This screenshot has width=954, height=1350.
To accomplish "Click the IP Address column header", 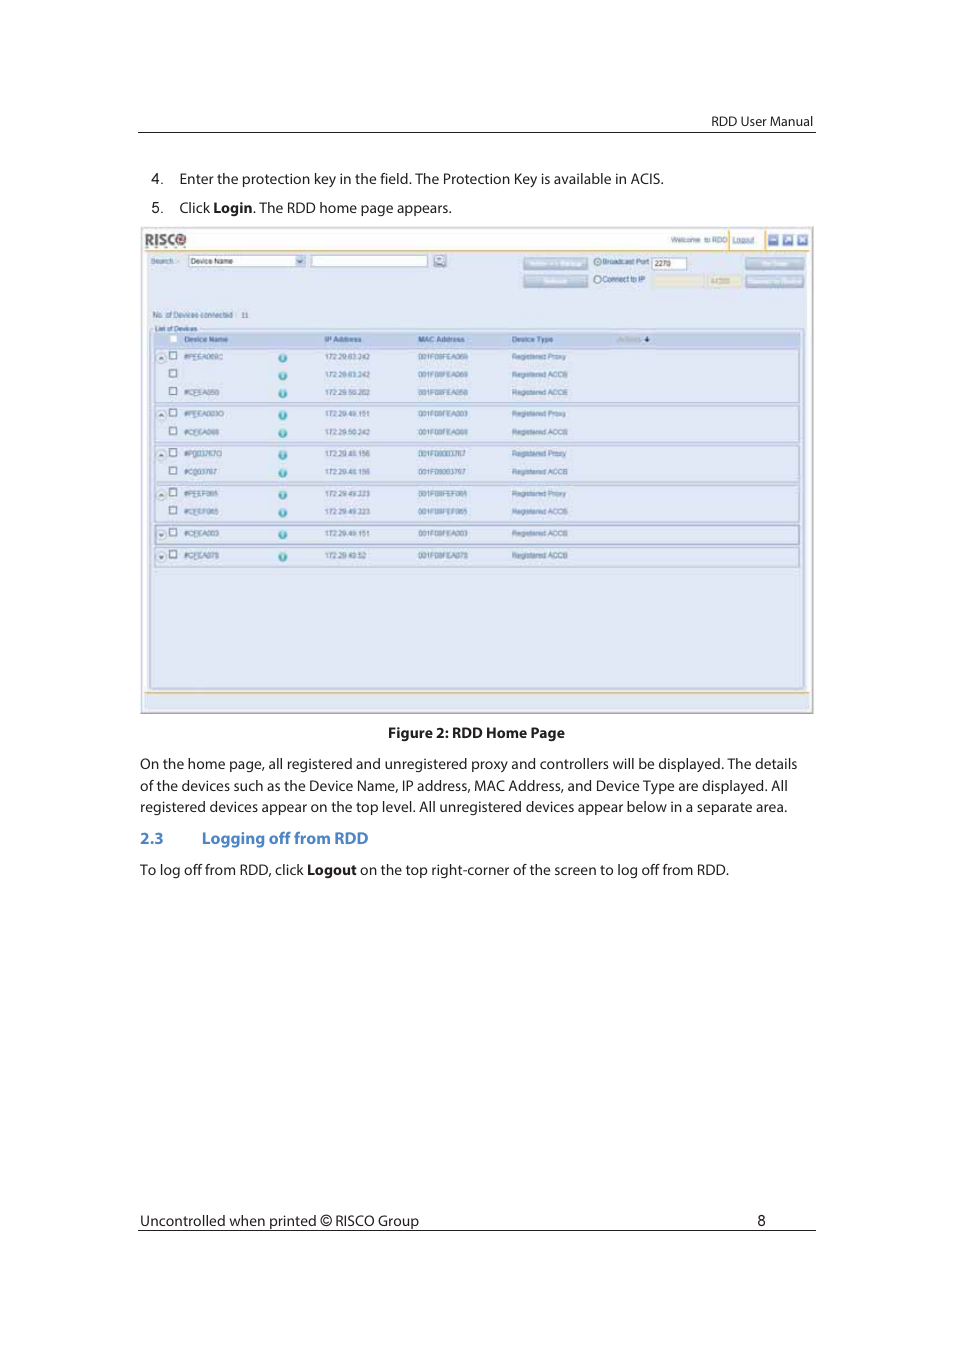I will click(343, 340).
